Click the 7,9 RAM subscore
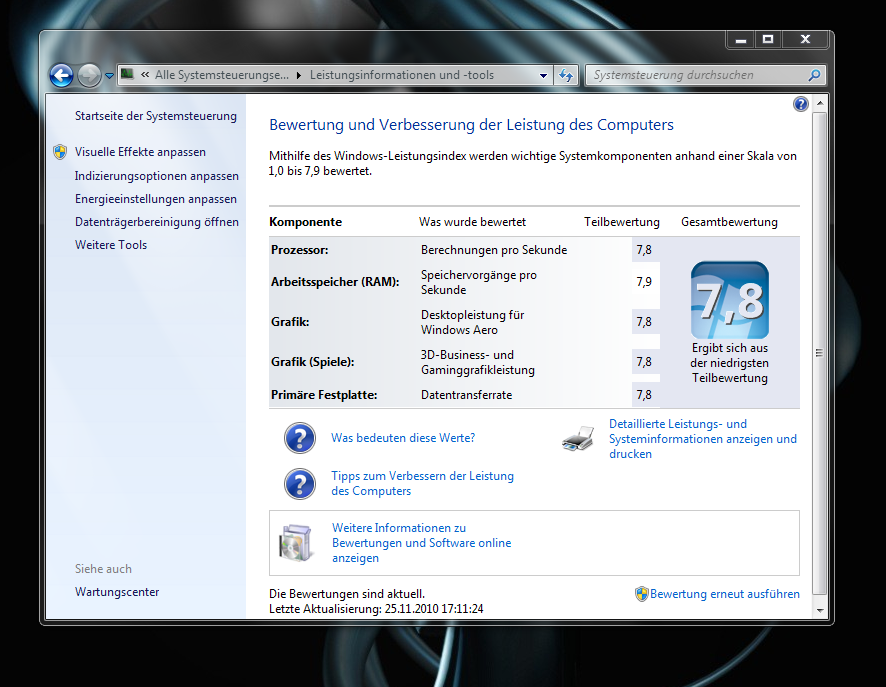The width and height of the screenshot is (886, 687). [644, 282]
